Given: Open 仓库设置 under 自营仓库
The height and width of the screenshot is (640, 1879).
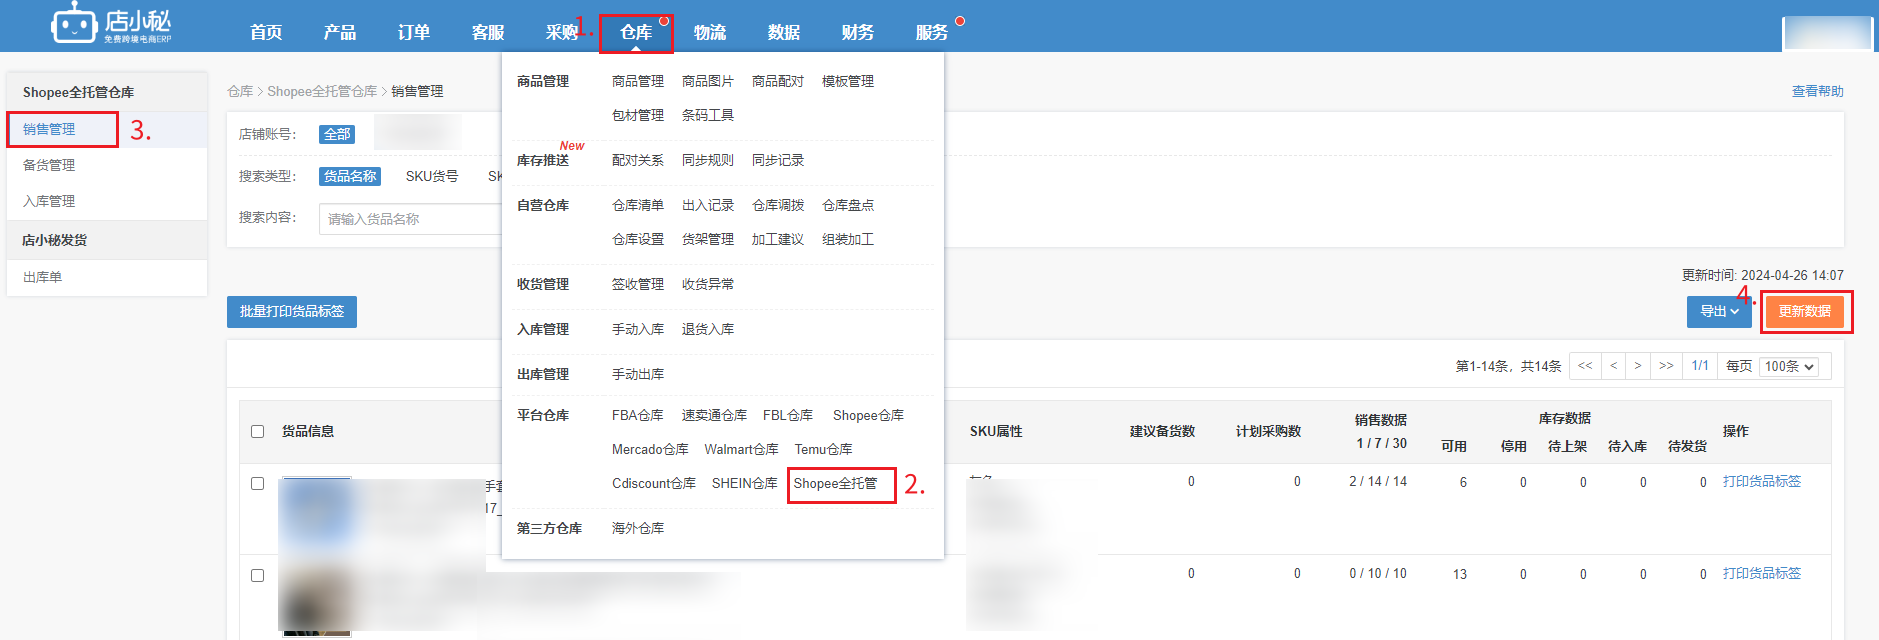Looking at the screenshot, I should pos(638,239).
